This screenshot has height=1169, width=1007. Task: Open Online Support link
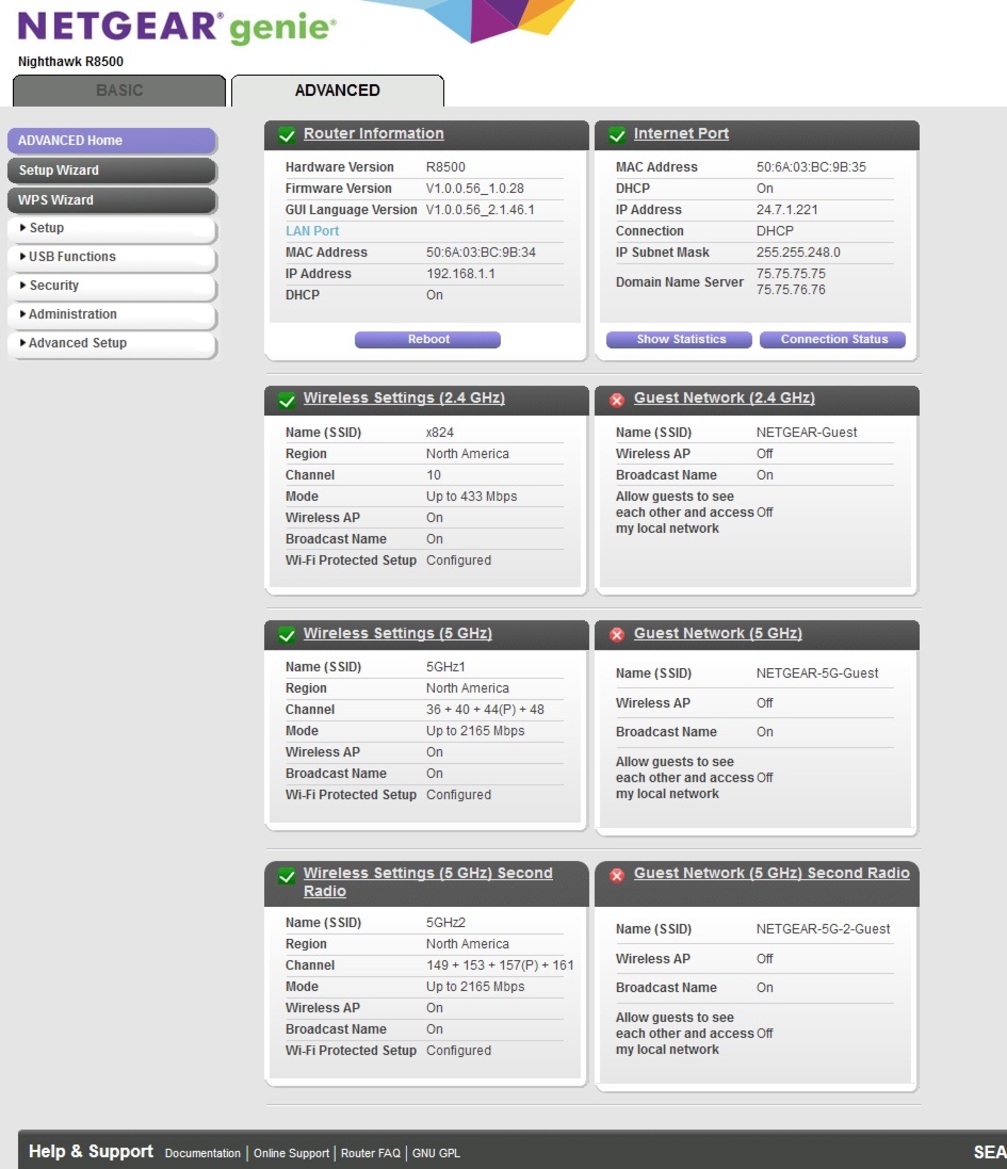(x=291, y=1153)
